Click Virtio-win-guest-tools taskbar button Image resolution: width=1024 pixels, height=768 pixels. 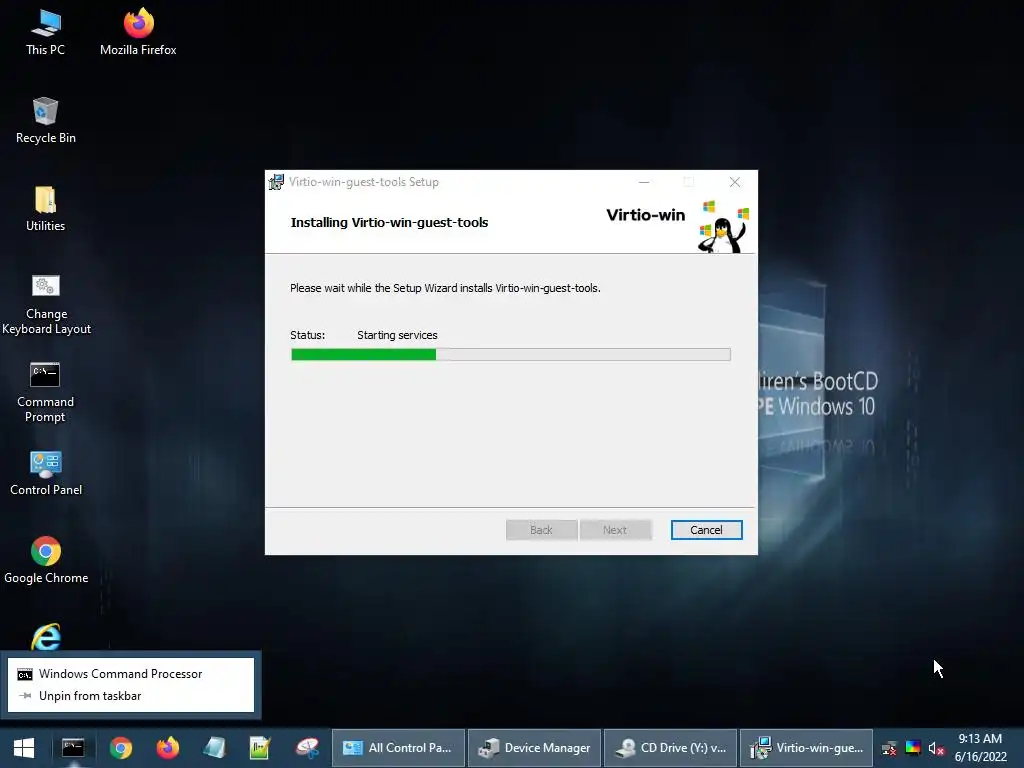[x=807, y=748]
